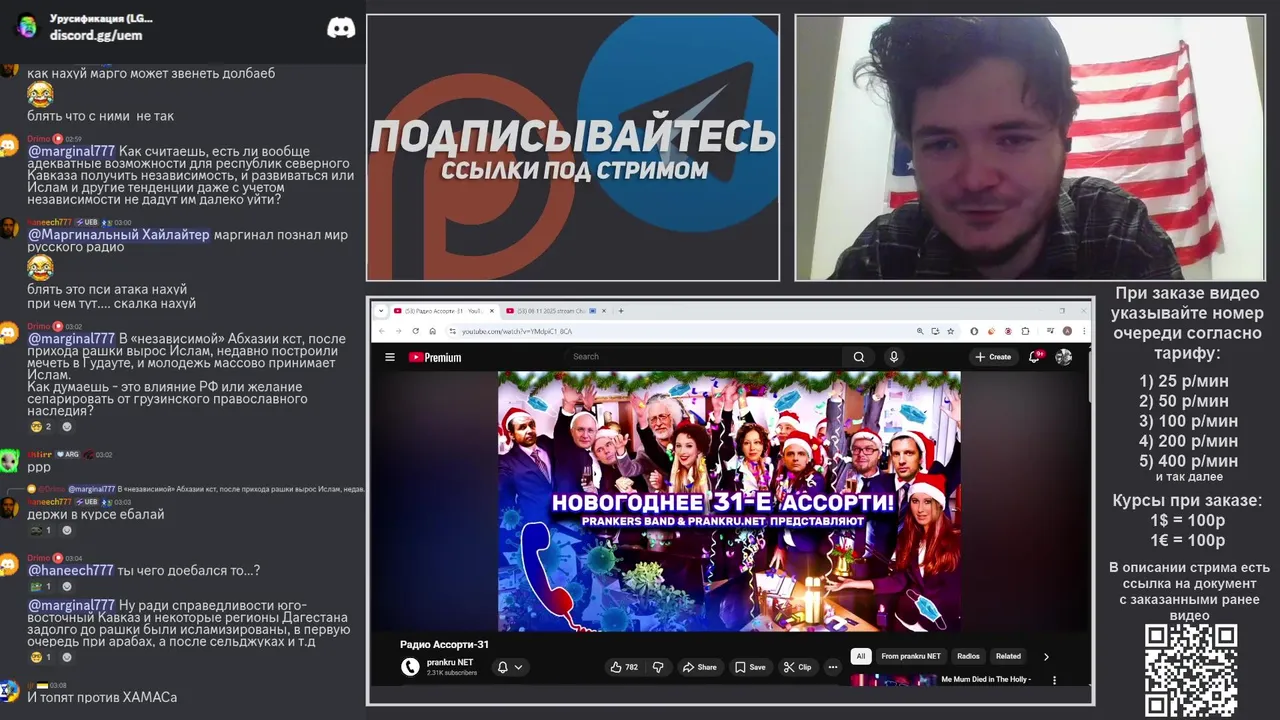Click the Share button
Image resolution: width=1280 pixels, height=720 pixels.
699,667
